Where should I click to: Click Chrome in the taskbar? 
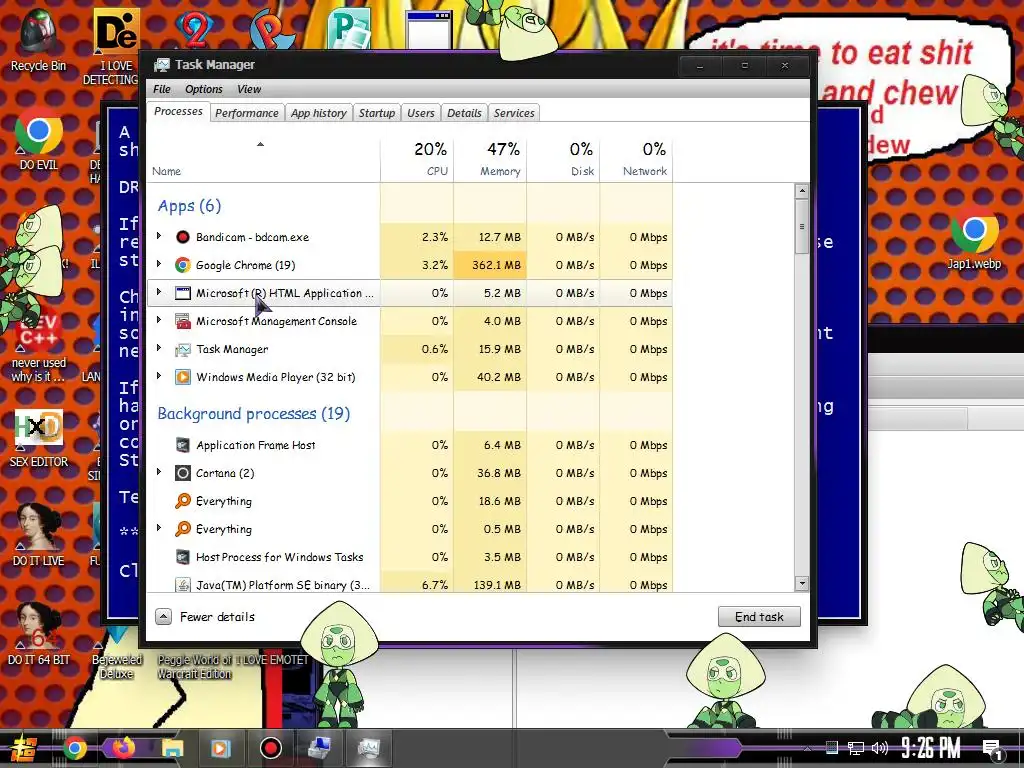tap(74, 748)
